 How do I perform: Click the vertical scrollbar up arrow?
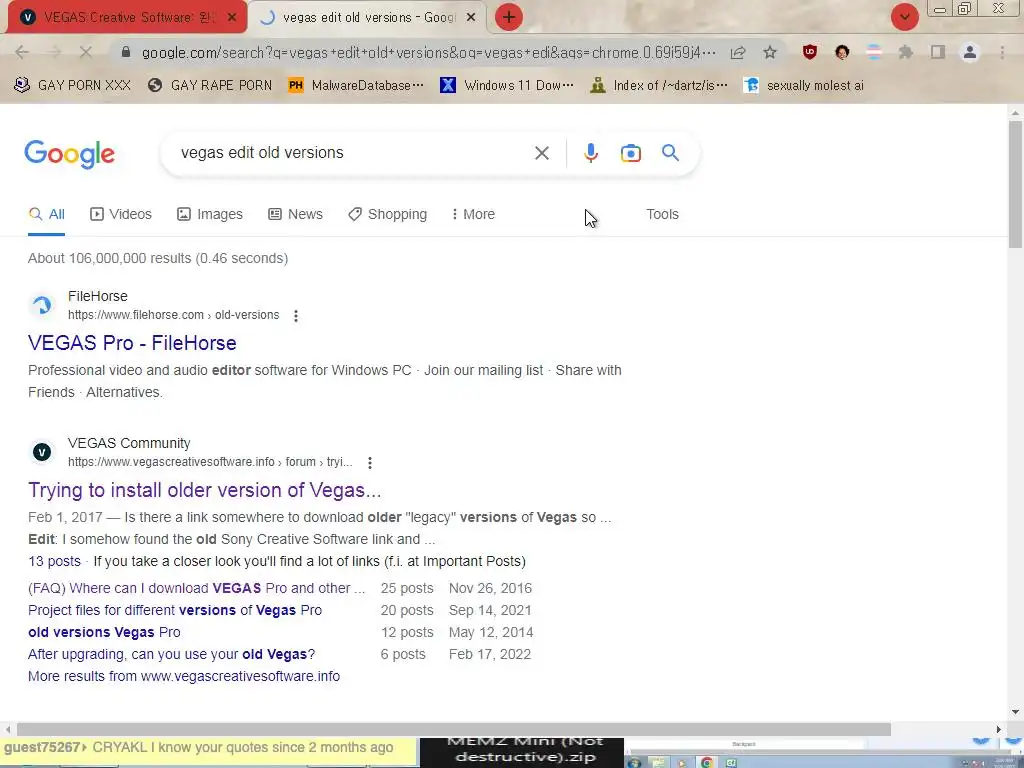coord(1016,114)
